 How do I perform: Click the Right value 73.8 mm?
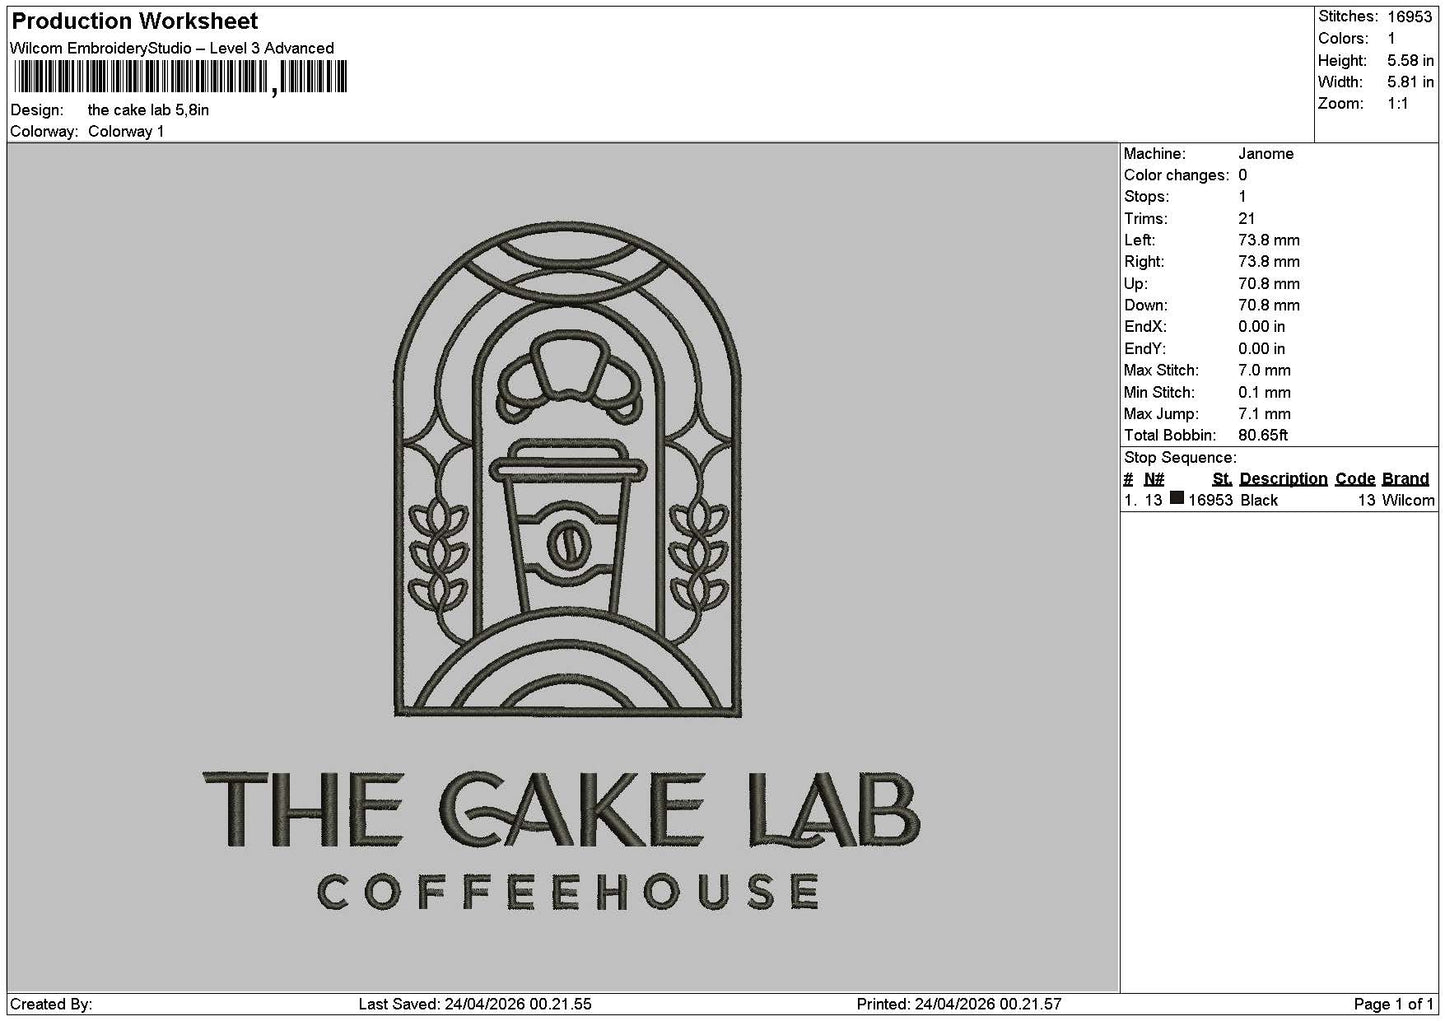[x=1269, y=262]
